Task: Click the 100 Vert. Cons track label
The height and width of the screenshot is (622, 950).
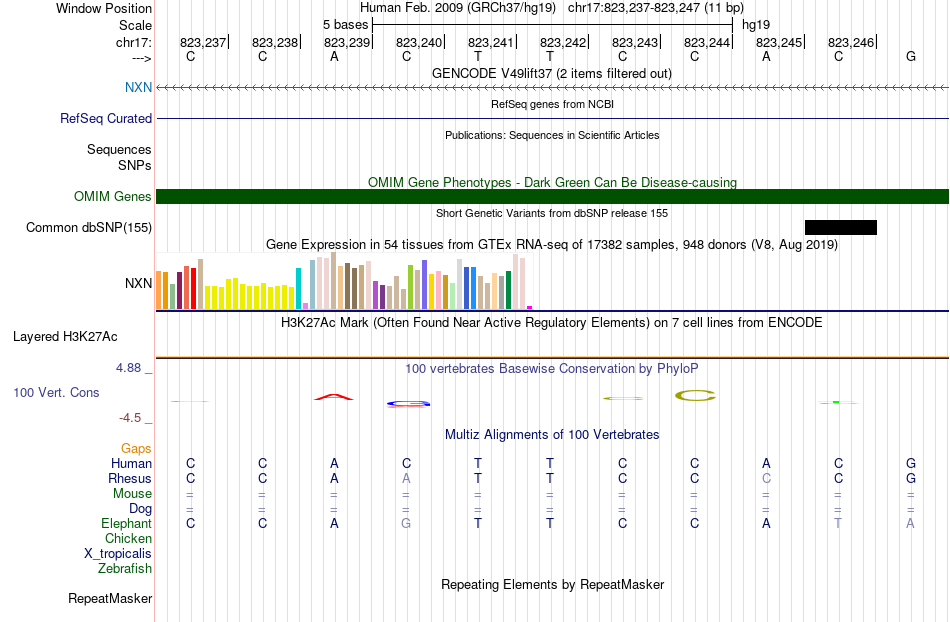Action: [x=56, y=392]
